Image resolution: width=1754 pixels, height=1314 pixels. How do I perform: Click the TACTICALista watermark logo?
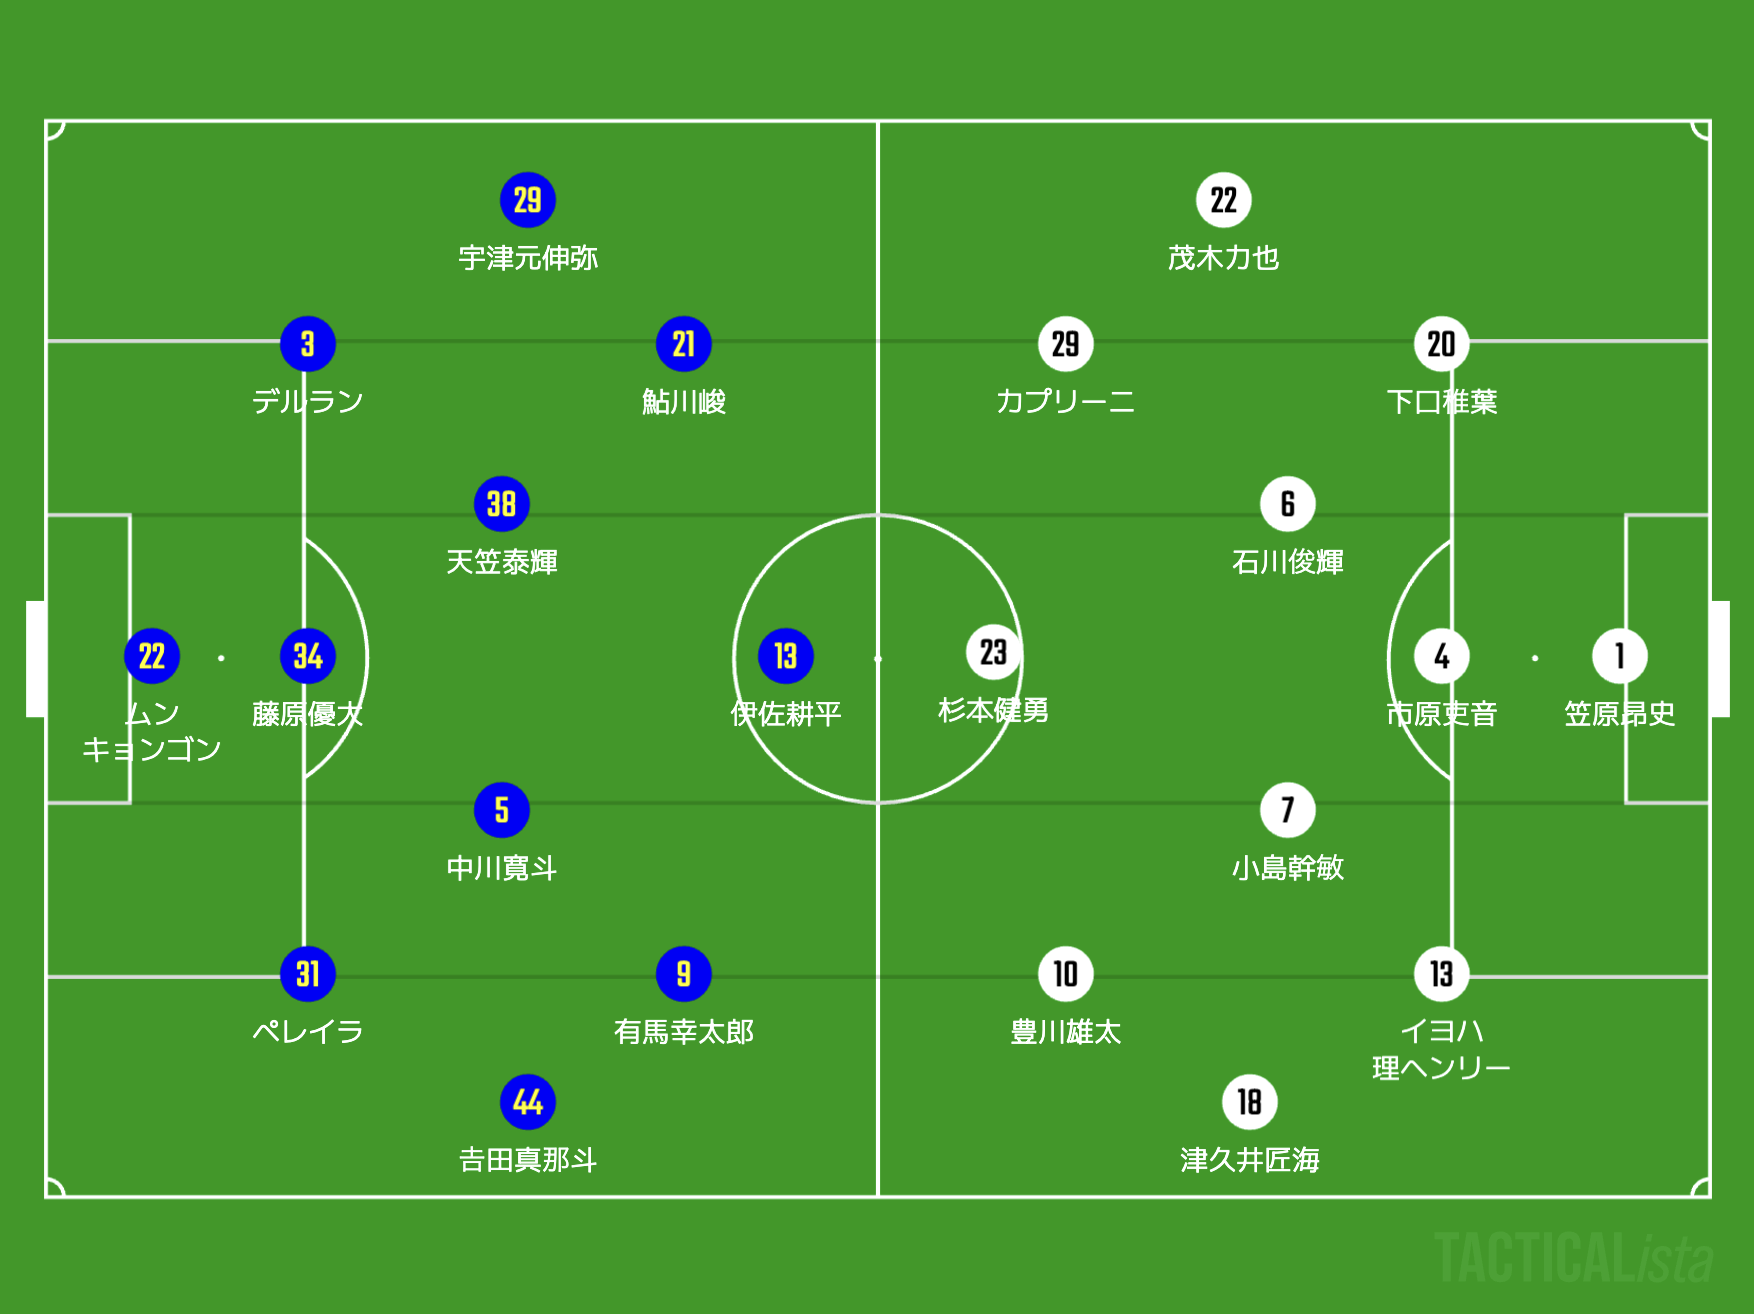(1574, 1258)
